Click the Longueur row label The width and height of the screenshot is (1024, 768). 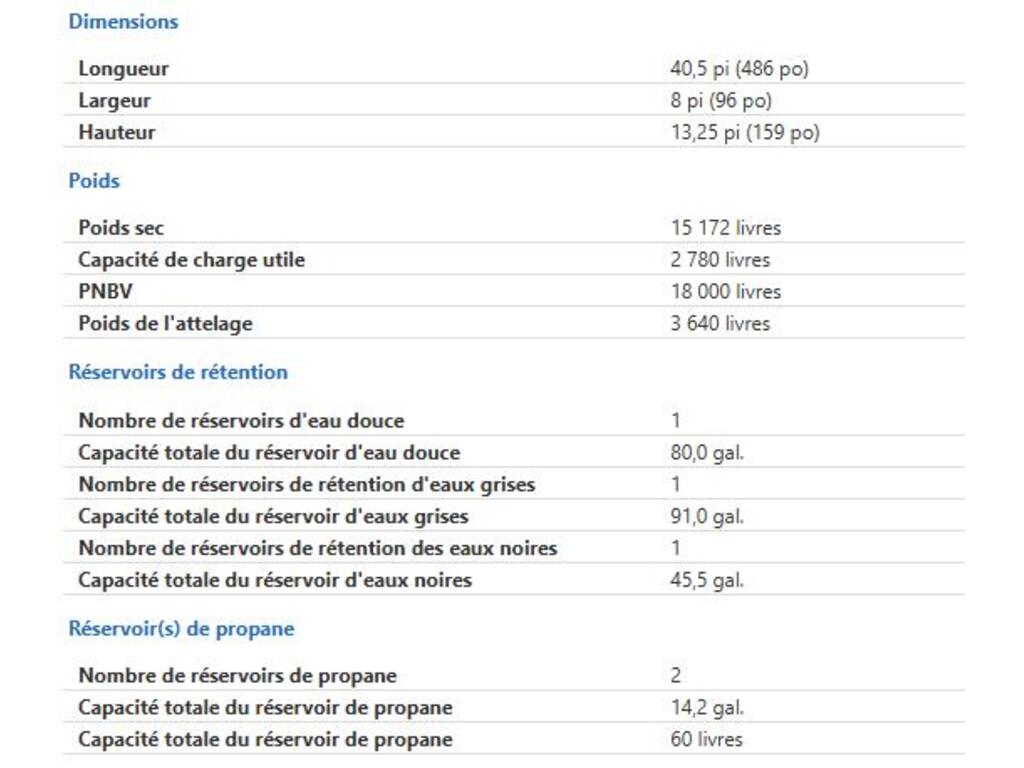(123, 69)
